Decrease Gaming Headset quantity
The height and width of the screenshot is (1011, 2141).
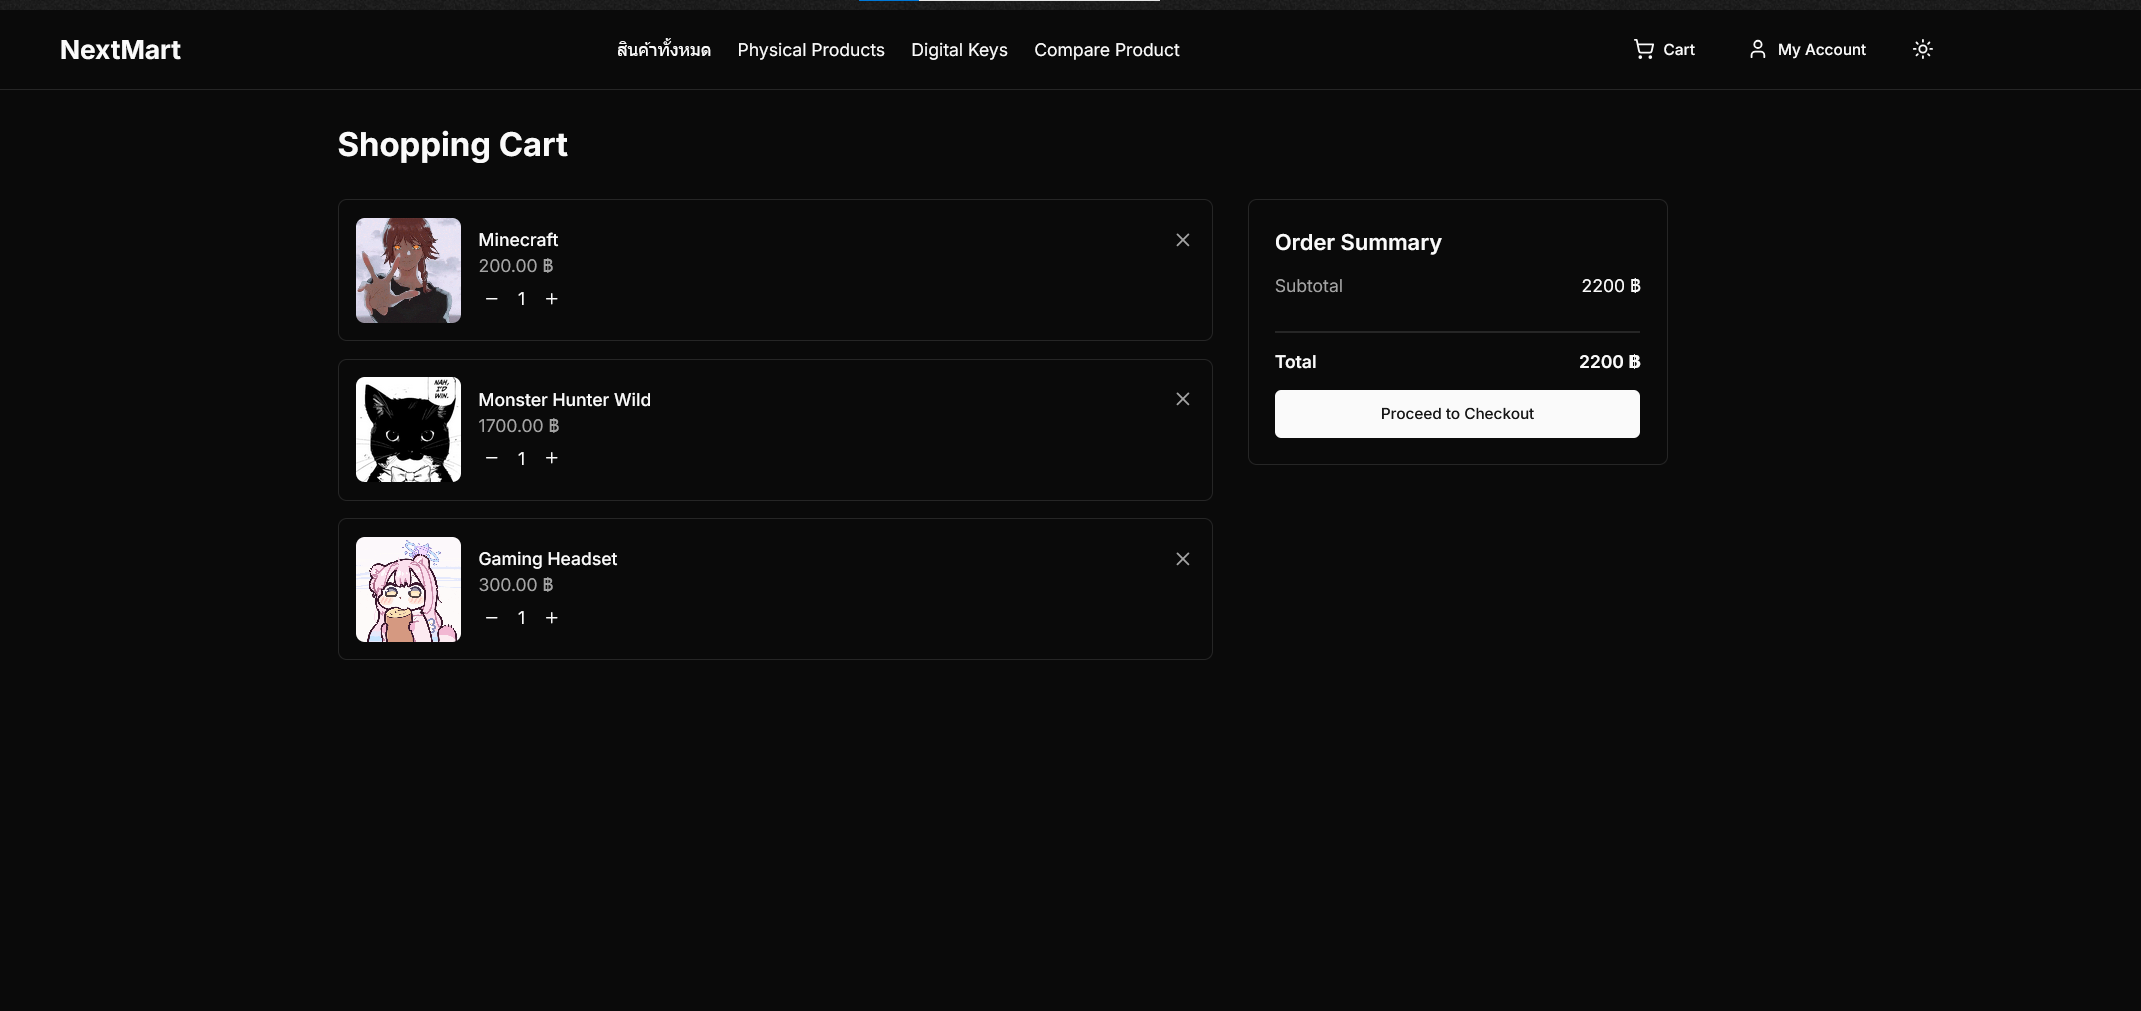(x=491, y=618)
